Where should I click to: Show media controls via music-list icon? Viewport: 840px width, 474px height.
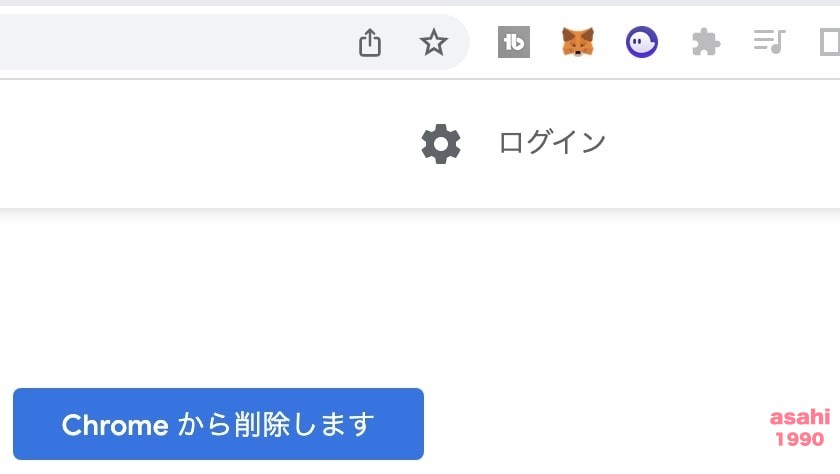click(x=769, y=42)
